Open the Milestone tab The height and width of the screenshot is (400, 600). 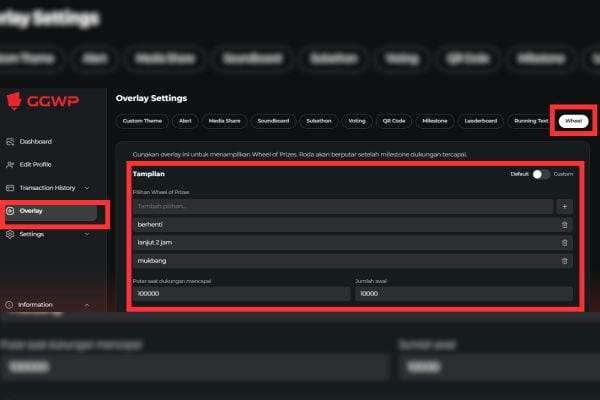pos(435,121)
